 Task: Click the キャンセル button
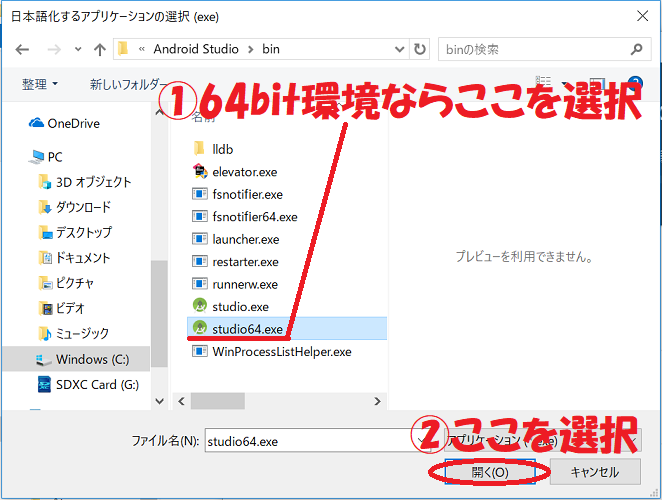tap(595, 472)
